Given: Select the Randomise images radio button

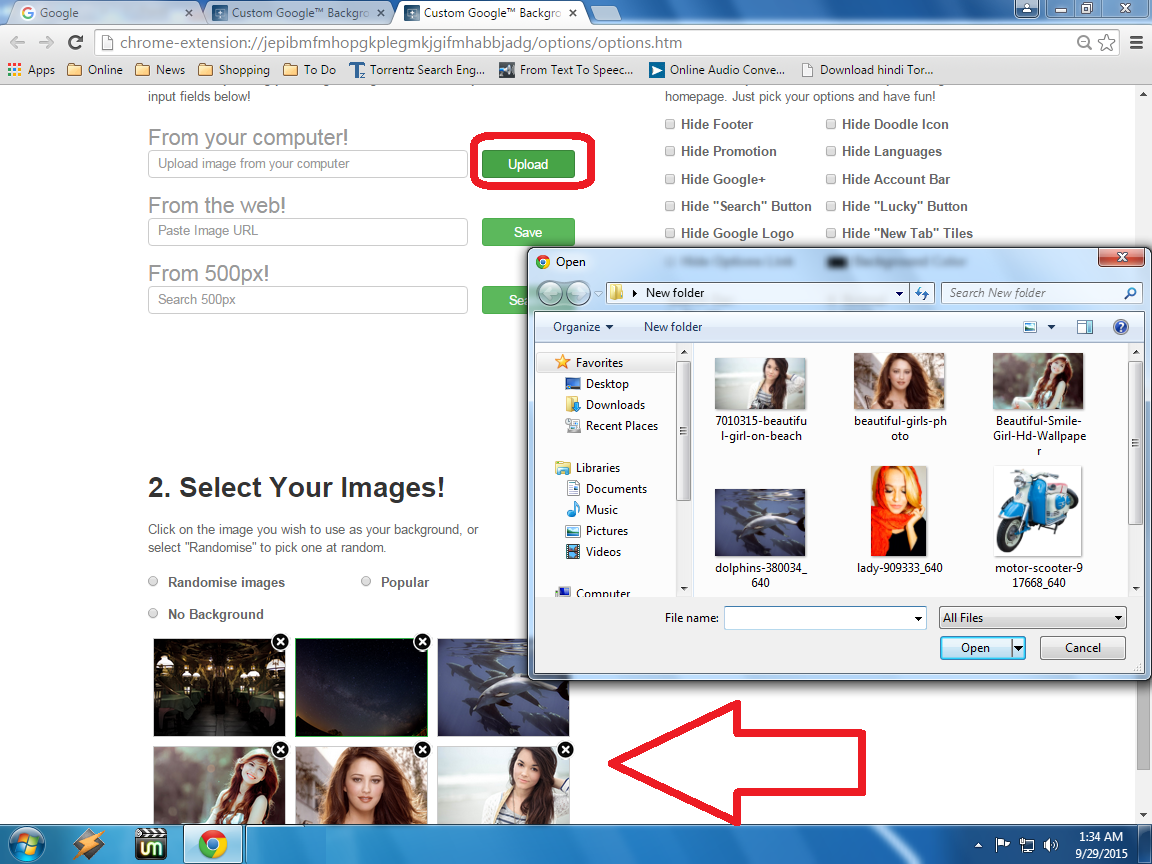Looking at the screenshot, I should [153, 581].
